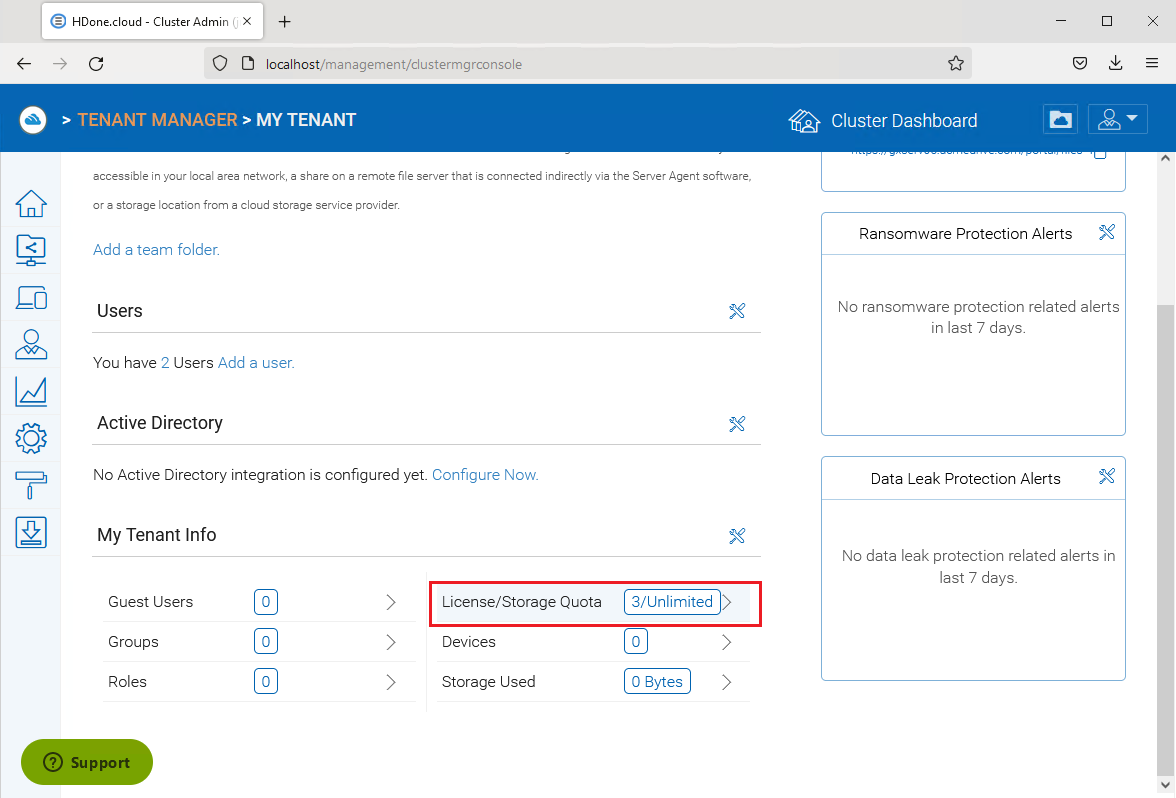Open the Reports chart icon in the sidebar

(31, 391)
